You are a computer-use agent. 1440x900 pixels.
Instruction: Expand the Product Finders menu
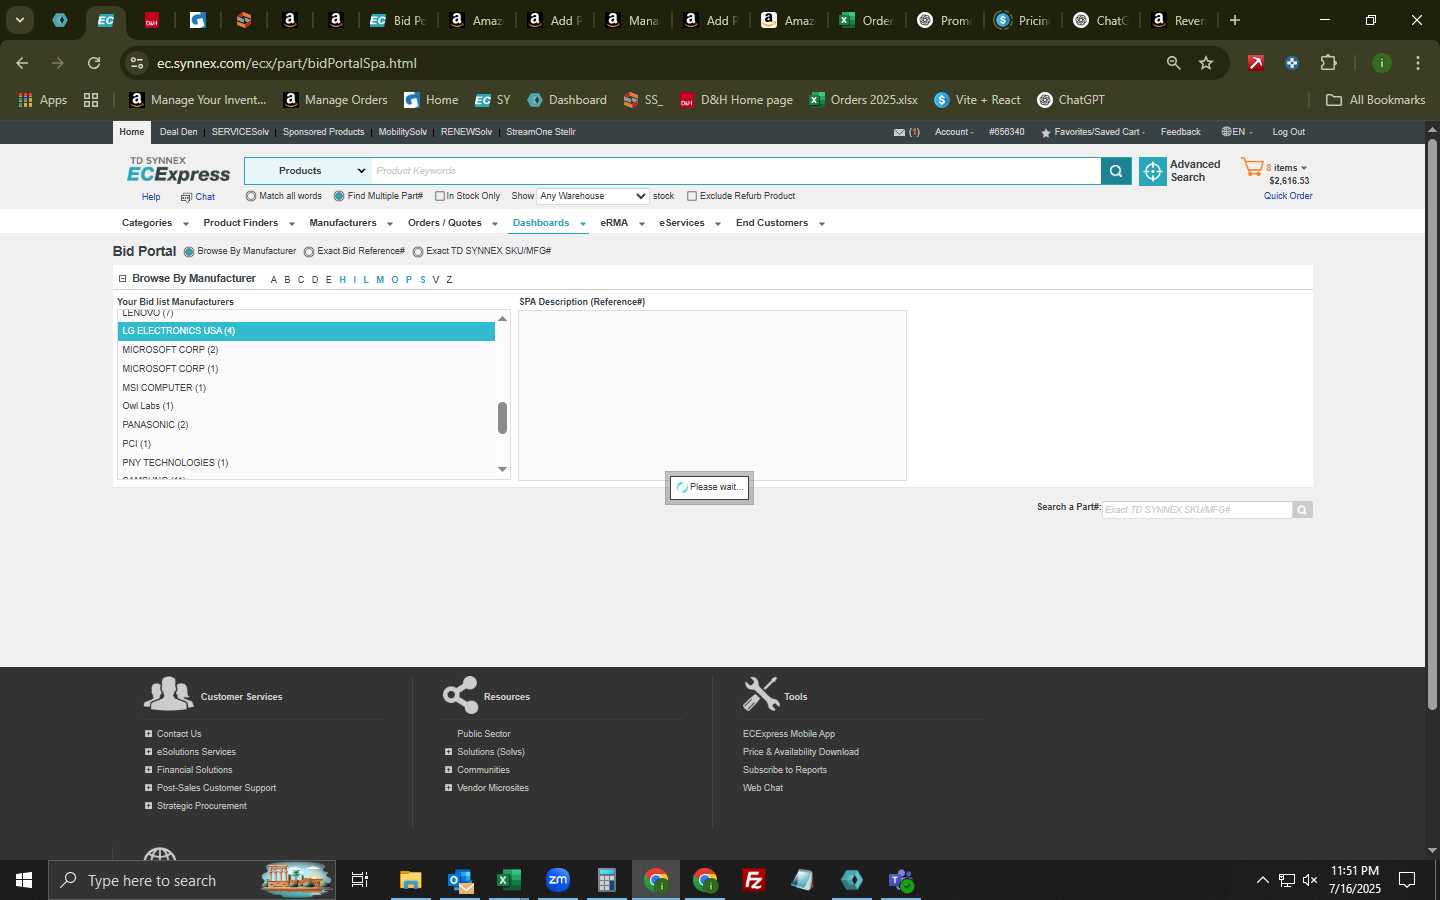(x=249, y=223)
